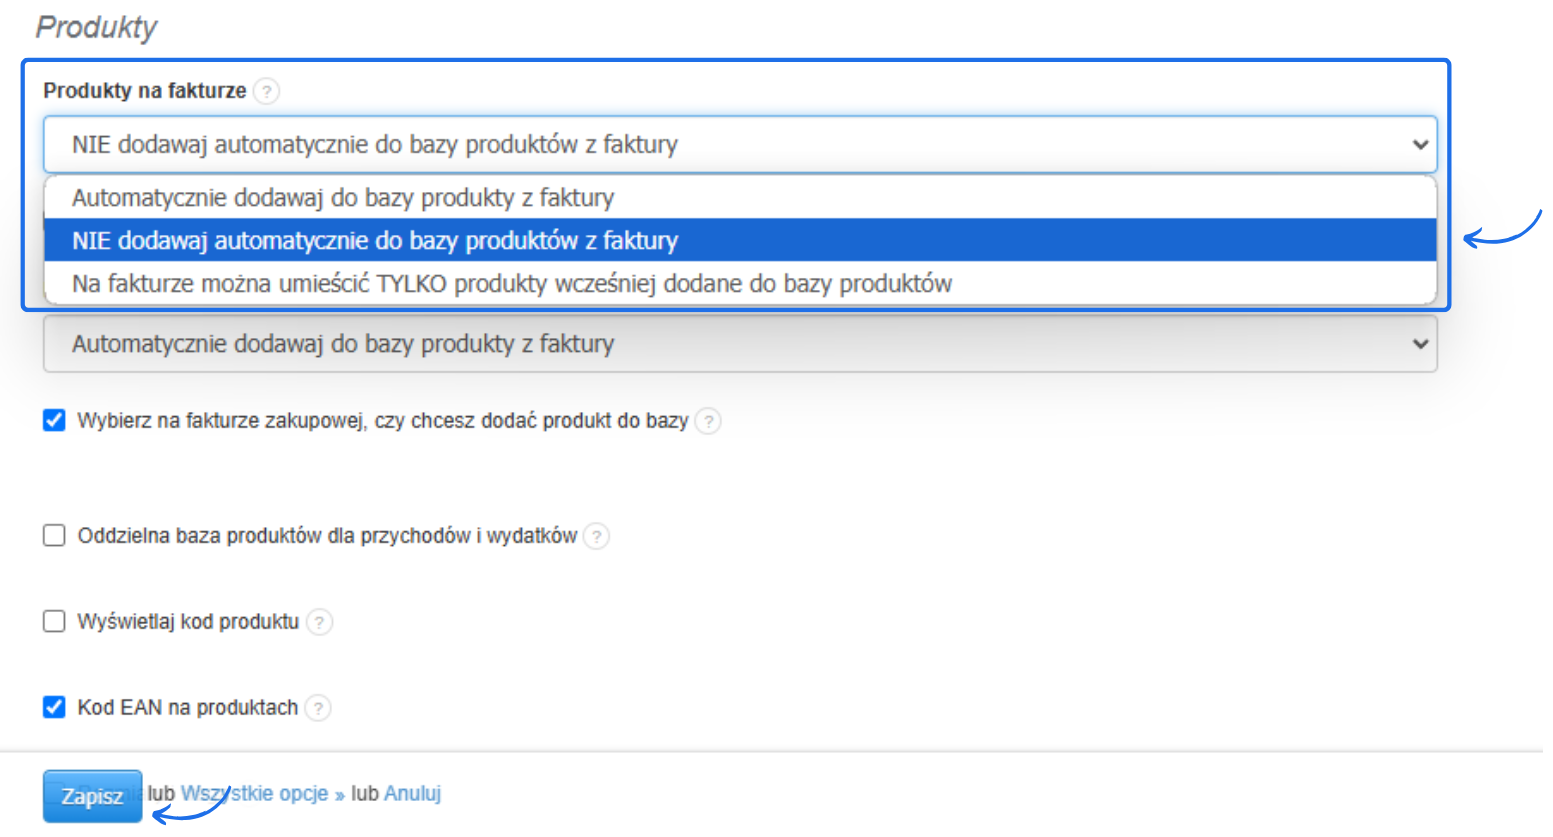Viewport: 1553px width, 837px height.
Task: Click chevron arrow of lower Automatycznie dodawaj select
Action: (1420, 344)
